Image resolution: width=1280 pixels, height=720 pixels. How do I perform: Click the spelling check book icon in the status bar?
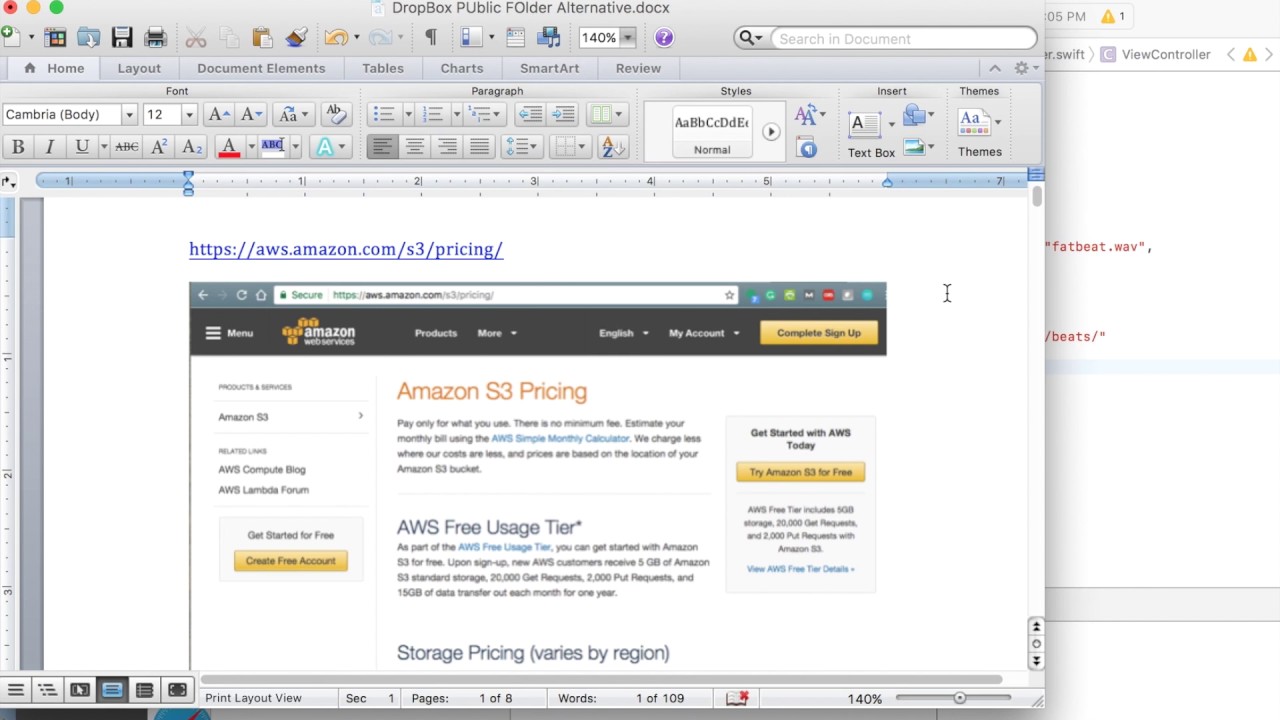[x=738, y=698]
